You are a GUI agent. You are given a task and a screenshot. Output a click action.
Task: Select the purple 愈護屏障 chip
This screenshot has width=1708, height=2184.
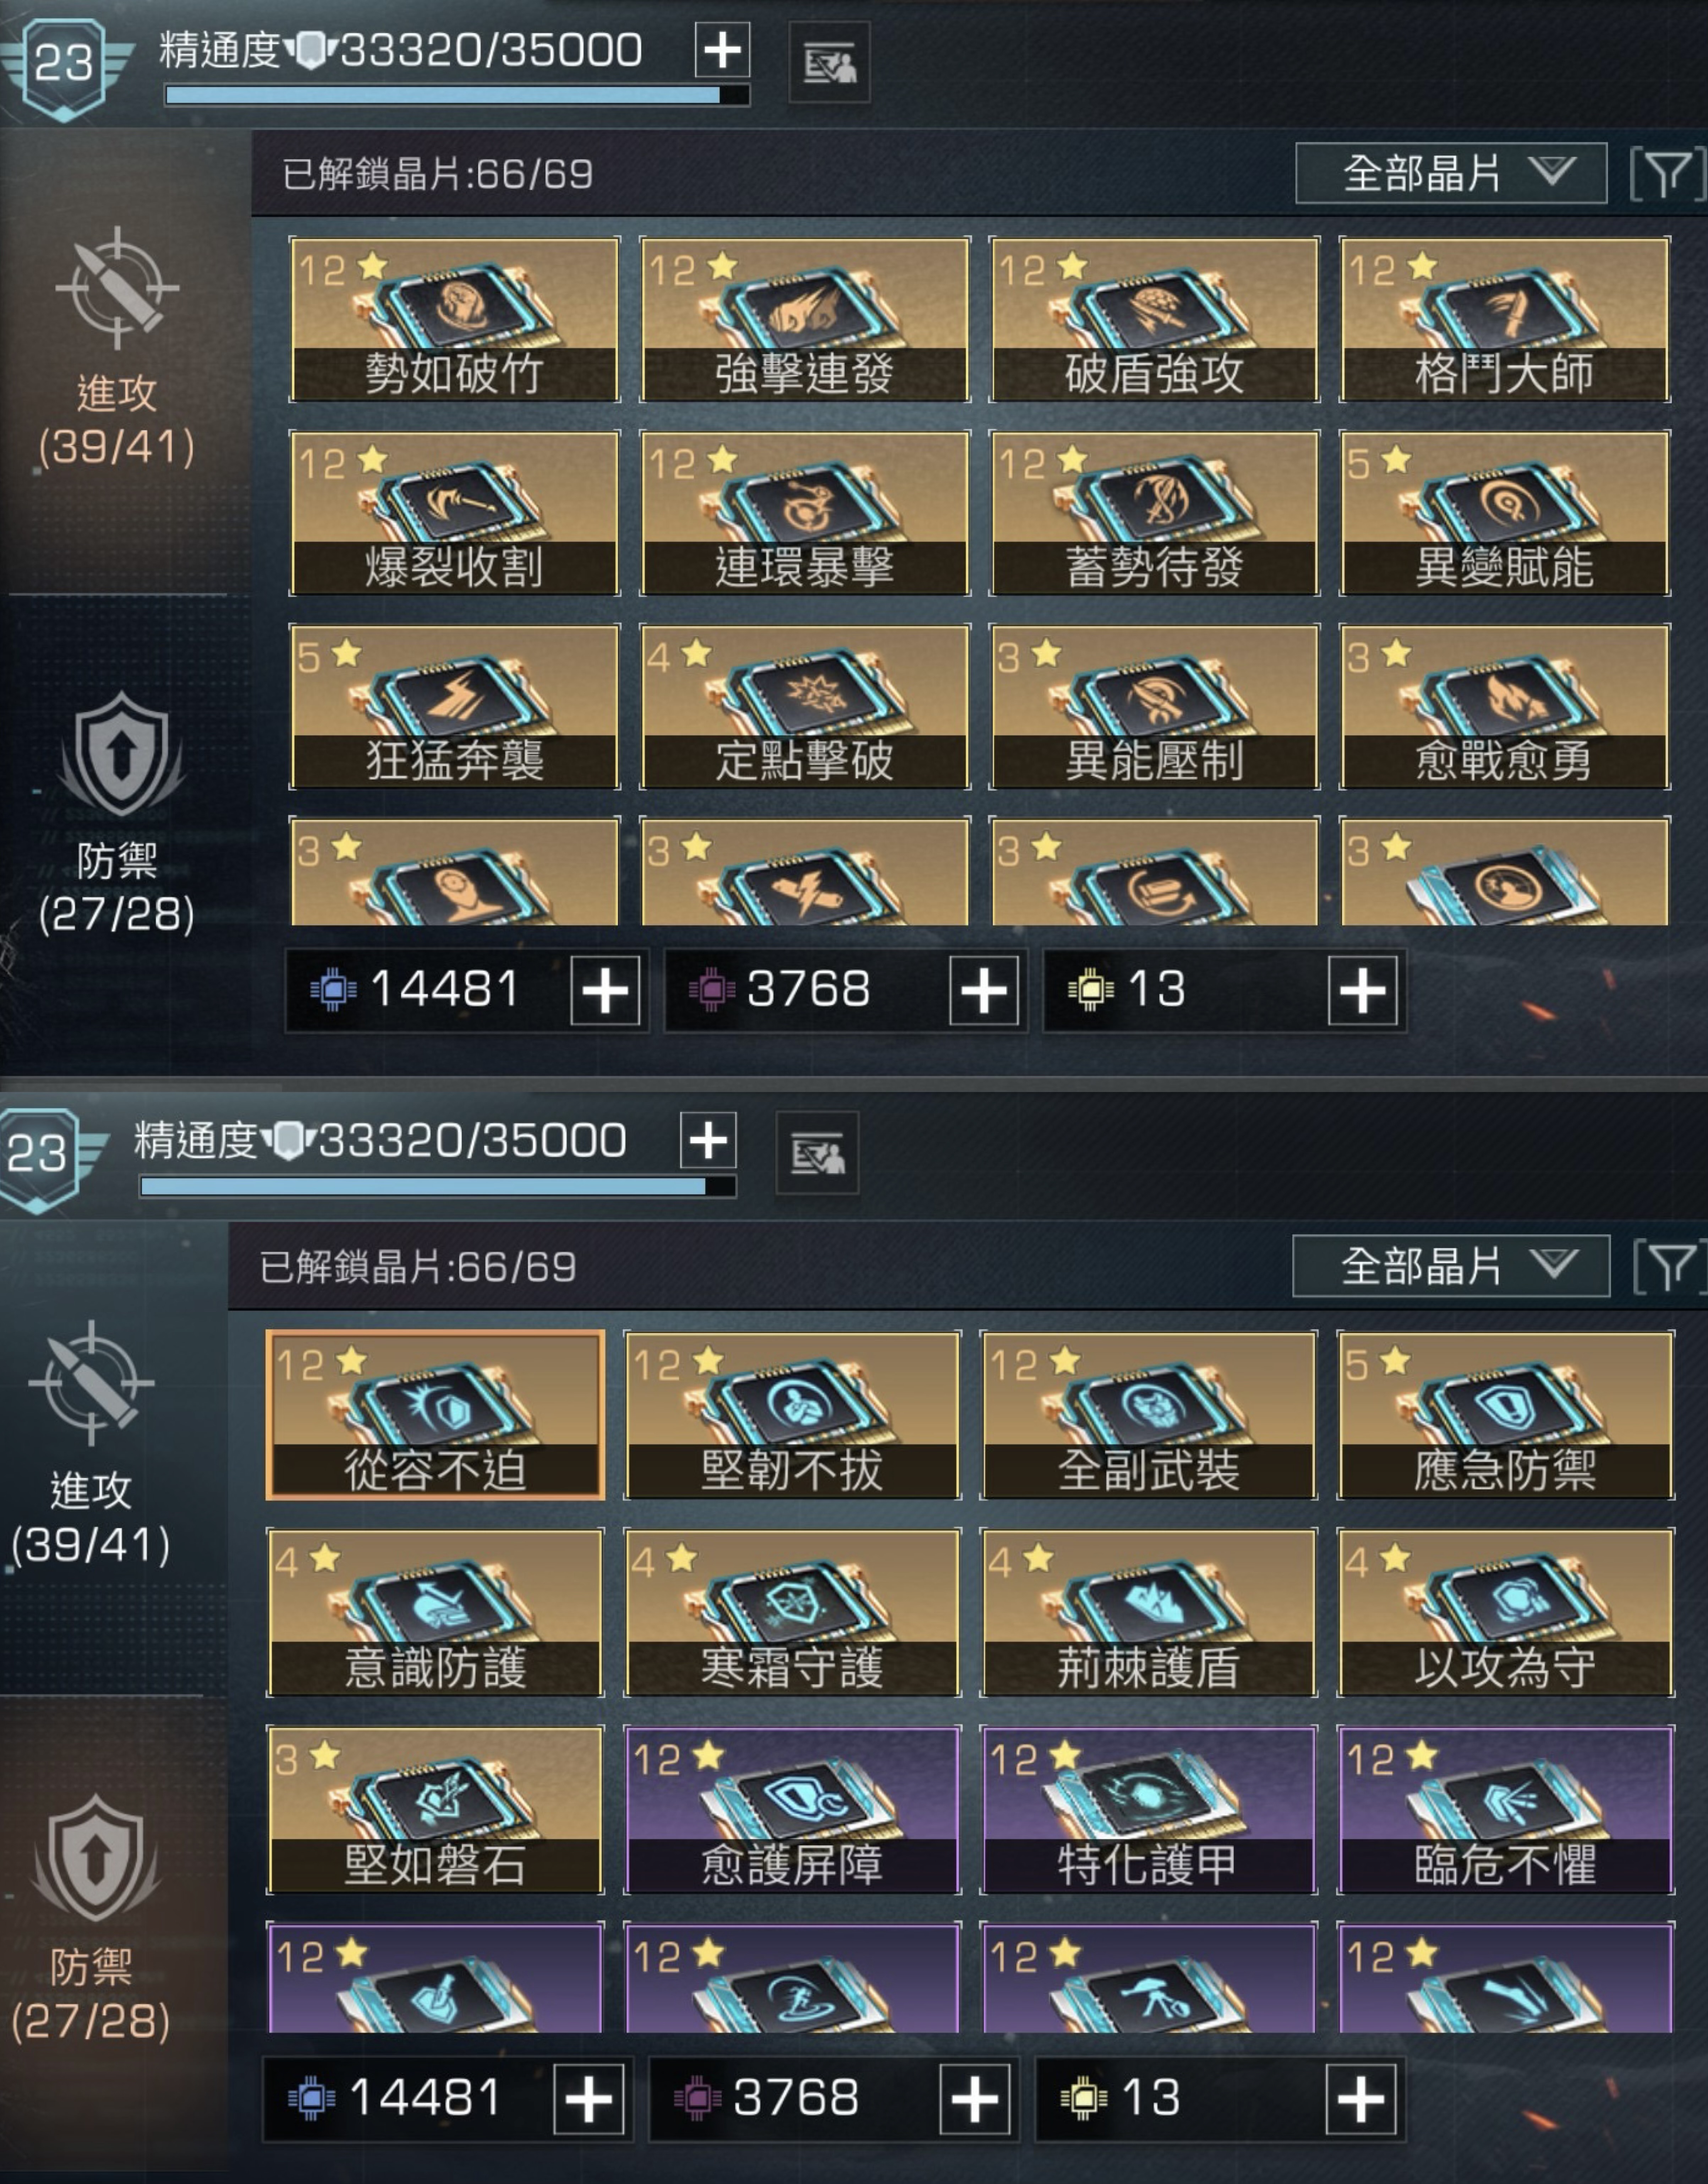click(792, 1810)
